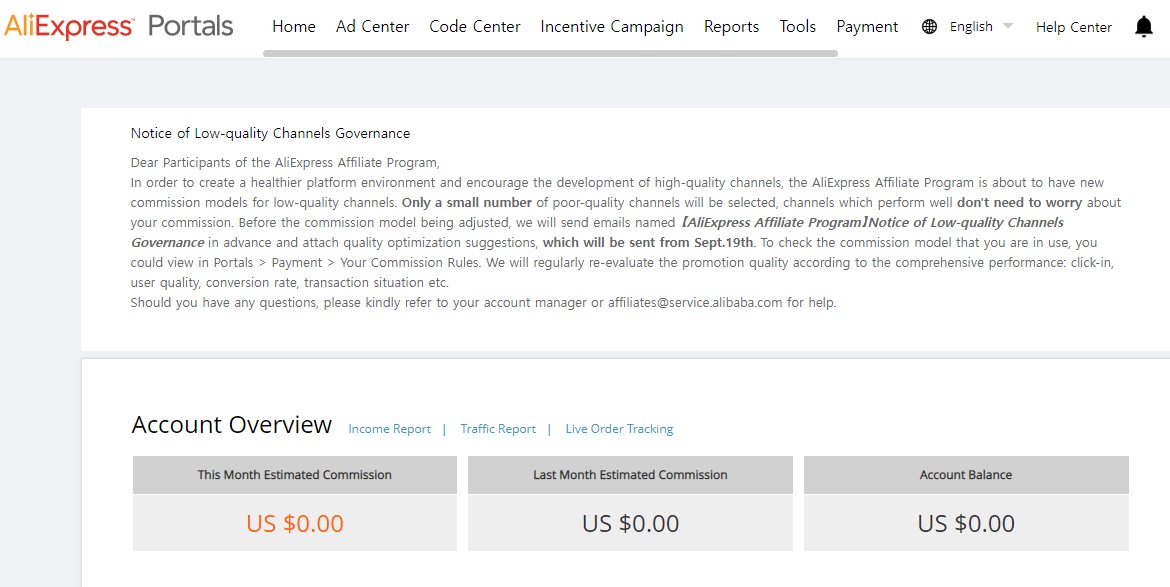Click the Account Balance header

click(966, 474)
